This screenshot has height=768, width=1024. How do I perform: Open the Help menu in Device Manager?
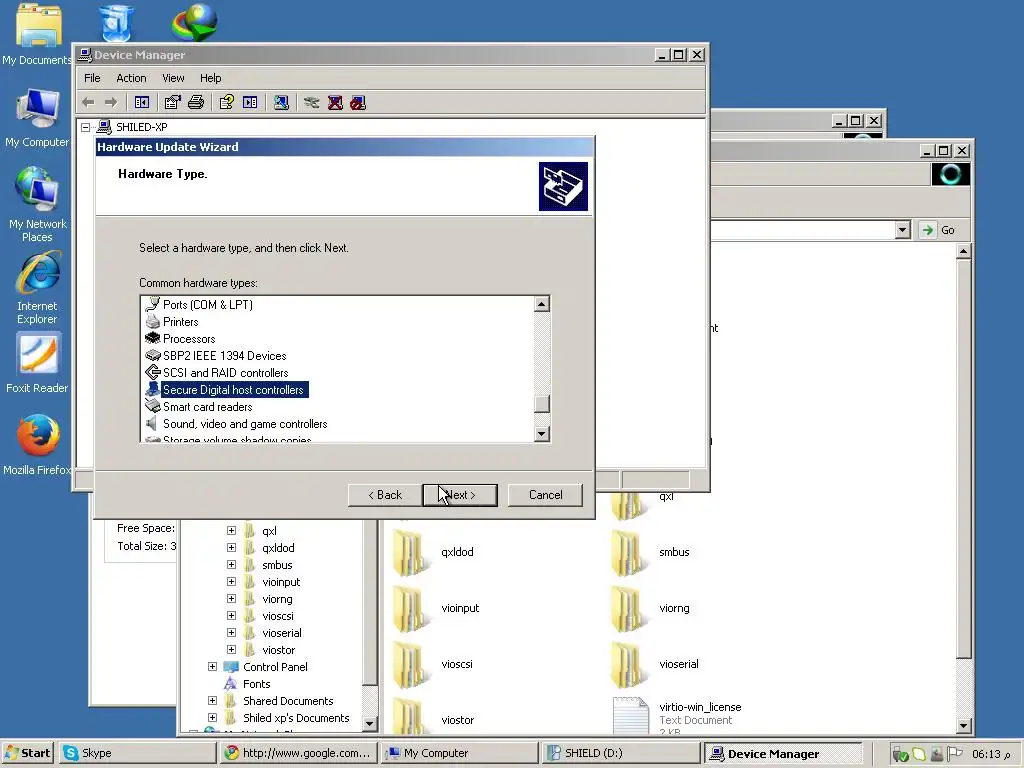pyautogui.click(x=210, y=78)
